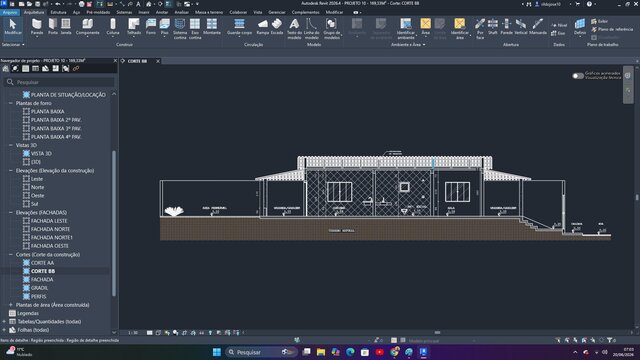Select the Shaft opening tool

click(x=493, y=27)
